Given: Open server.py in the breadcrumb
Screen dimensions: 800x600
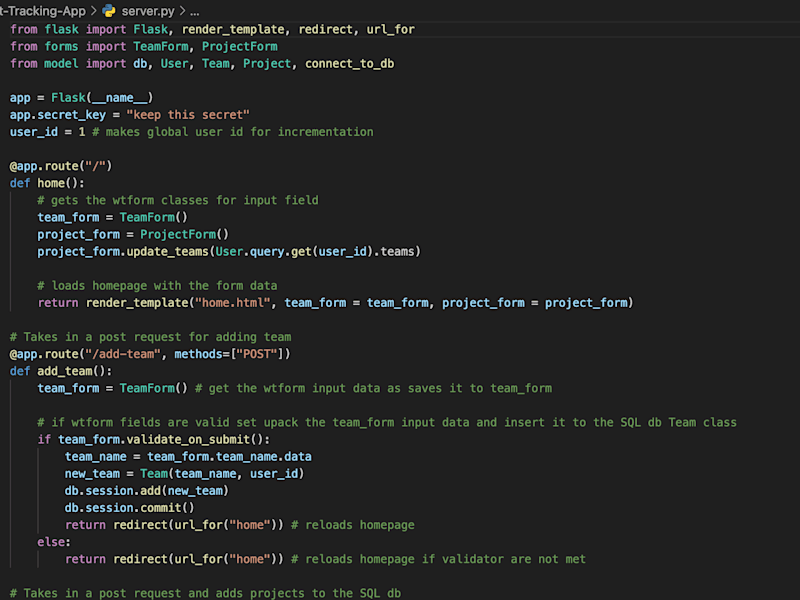Looking at the screenshot, I should click(147, 11).
